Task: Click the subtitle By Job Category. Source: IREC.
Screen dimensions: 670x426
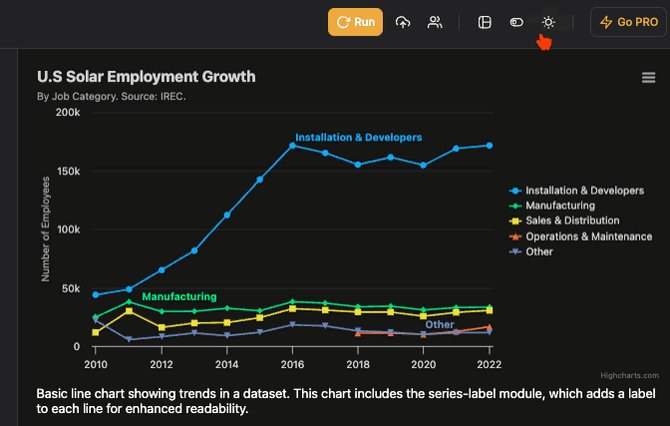Action: click(111, 97)
